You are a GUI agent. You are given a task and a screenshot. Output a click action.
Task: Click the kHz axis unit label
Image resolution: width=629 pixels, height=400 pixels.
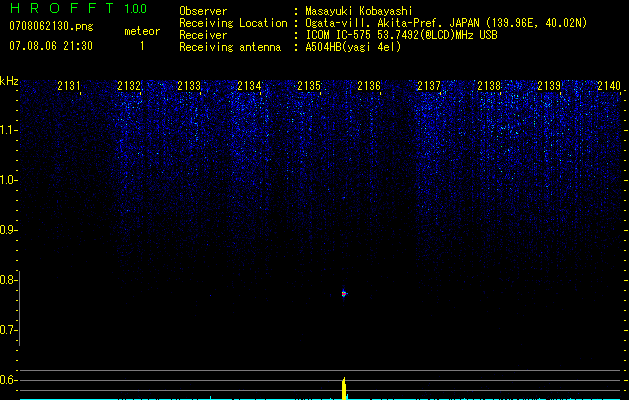point(9,81)
